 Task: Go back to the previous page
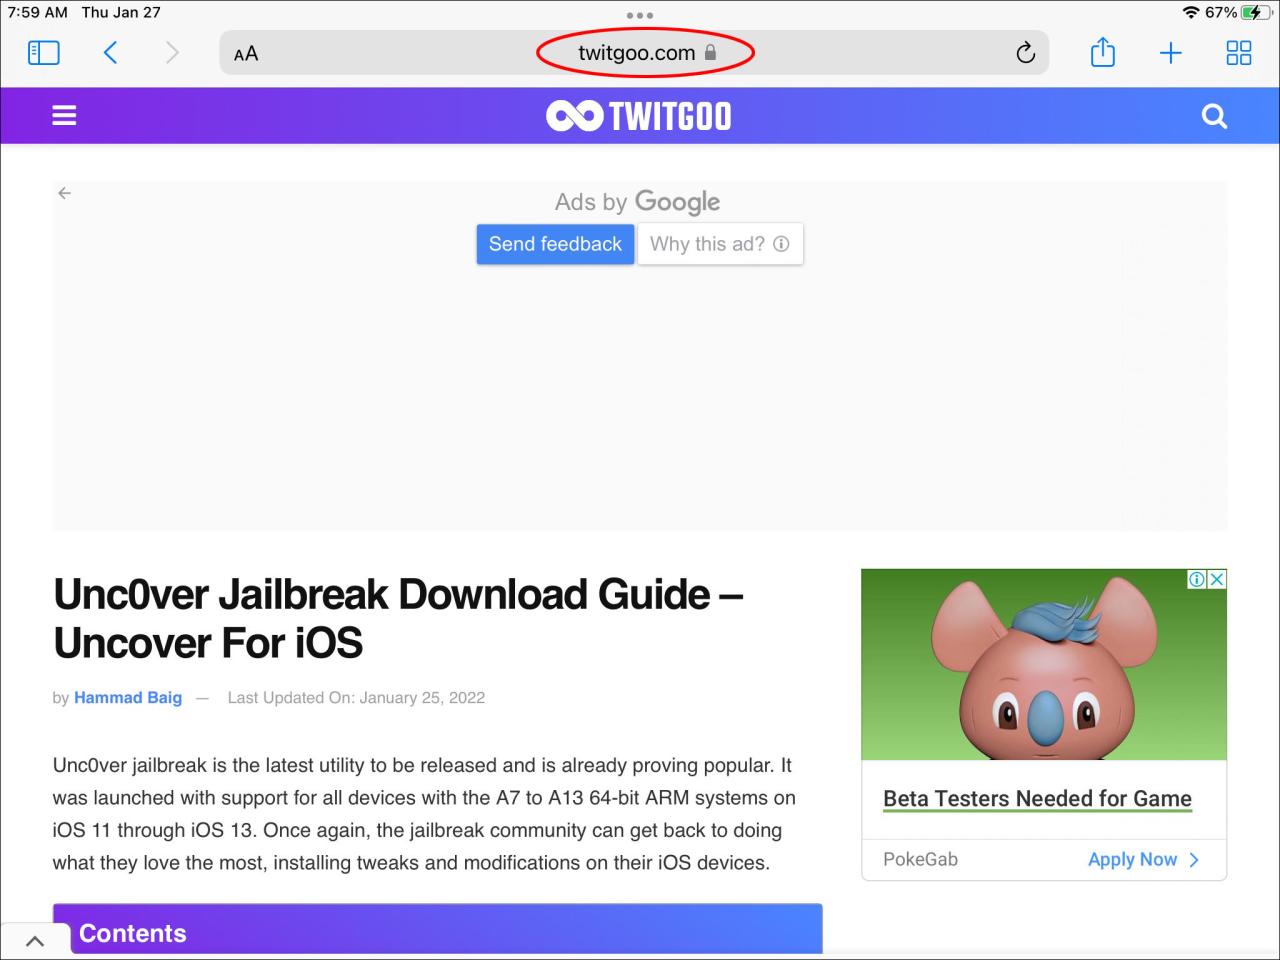pos(111,53)
